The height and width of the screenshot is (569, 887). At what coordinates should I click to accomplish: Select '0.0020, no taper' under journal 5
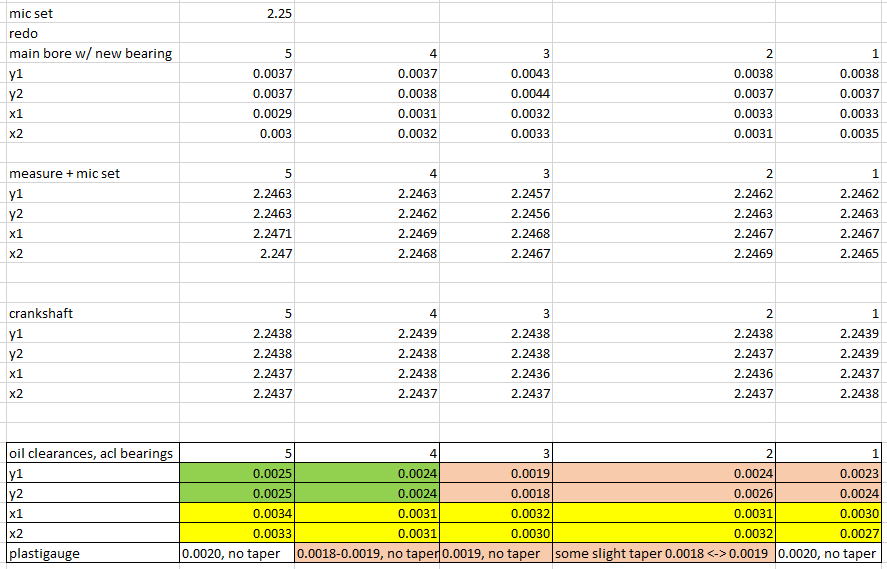[x=237, y=553]
